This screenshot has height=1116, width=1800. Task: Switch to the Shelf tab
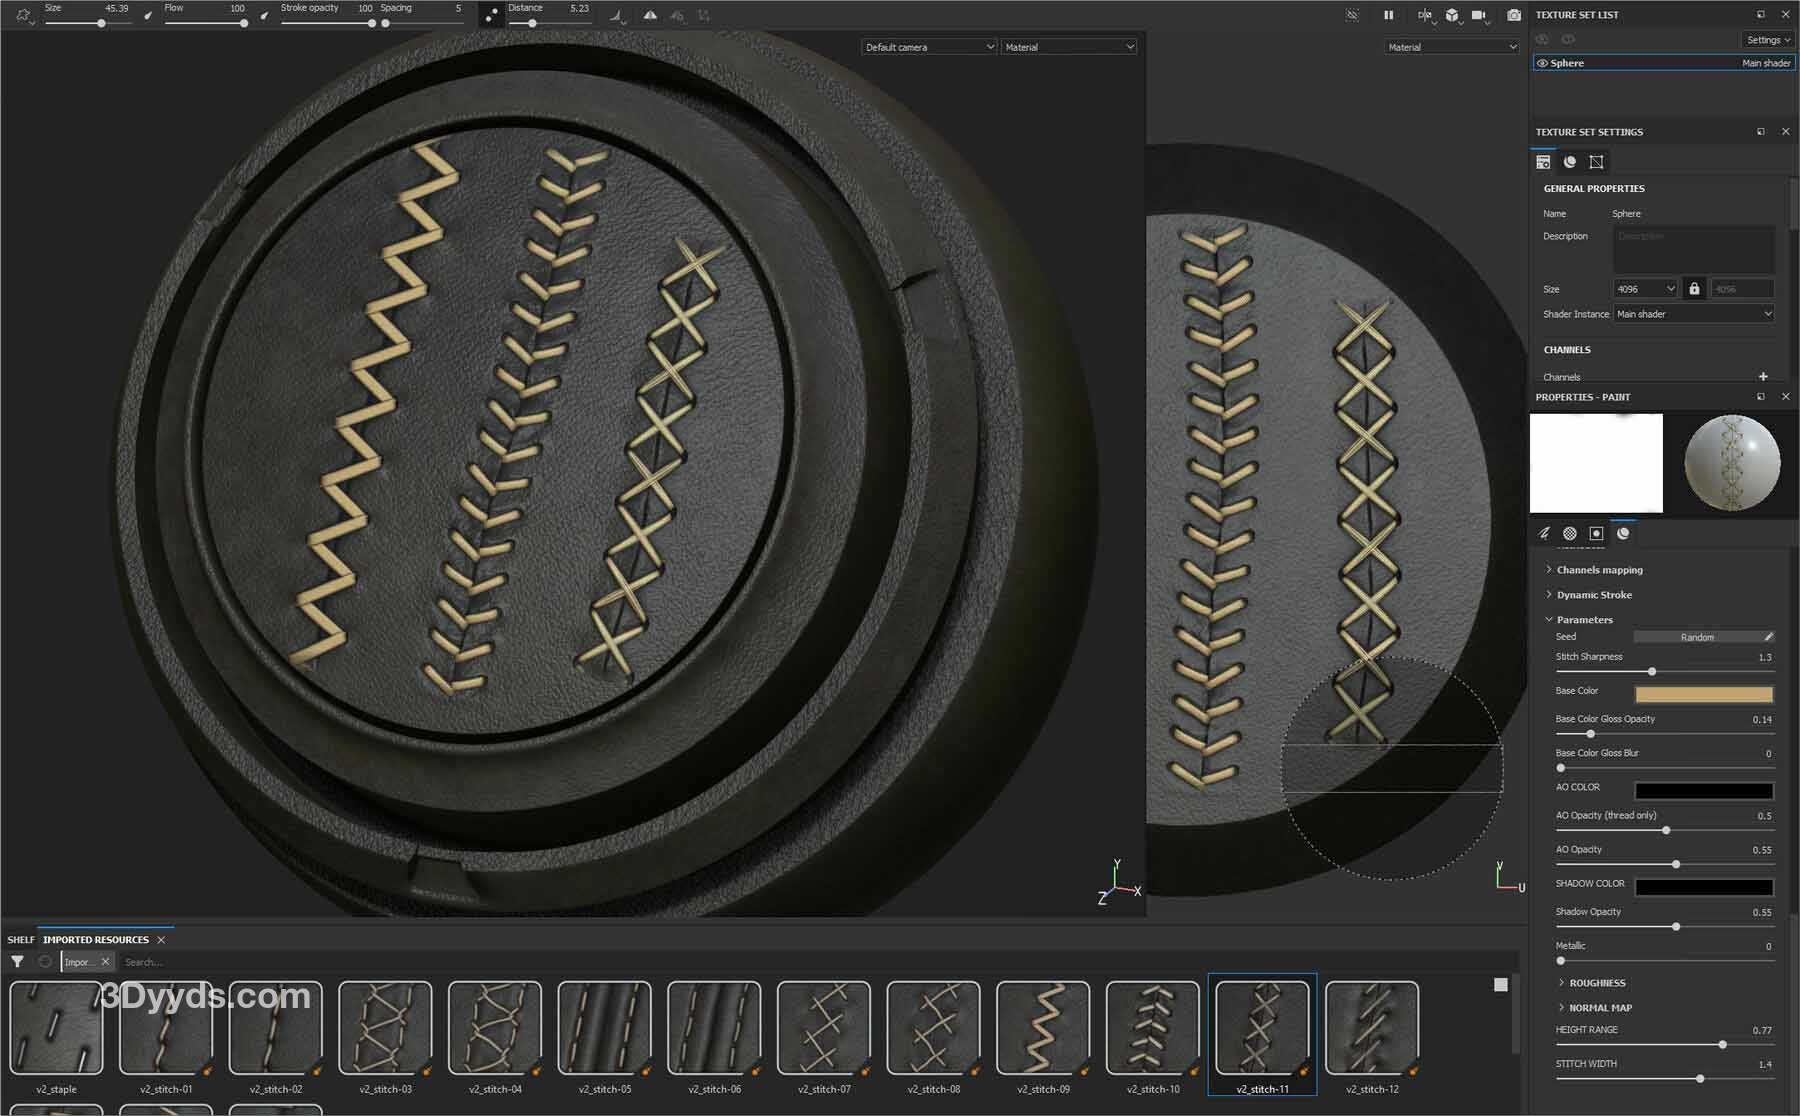coord(20,940)
